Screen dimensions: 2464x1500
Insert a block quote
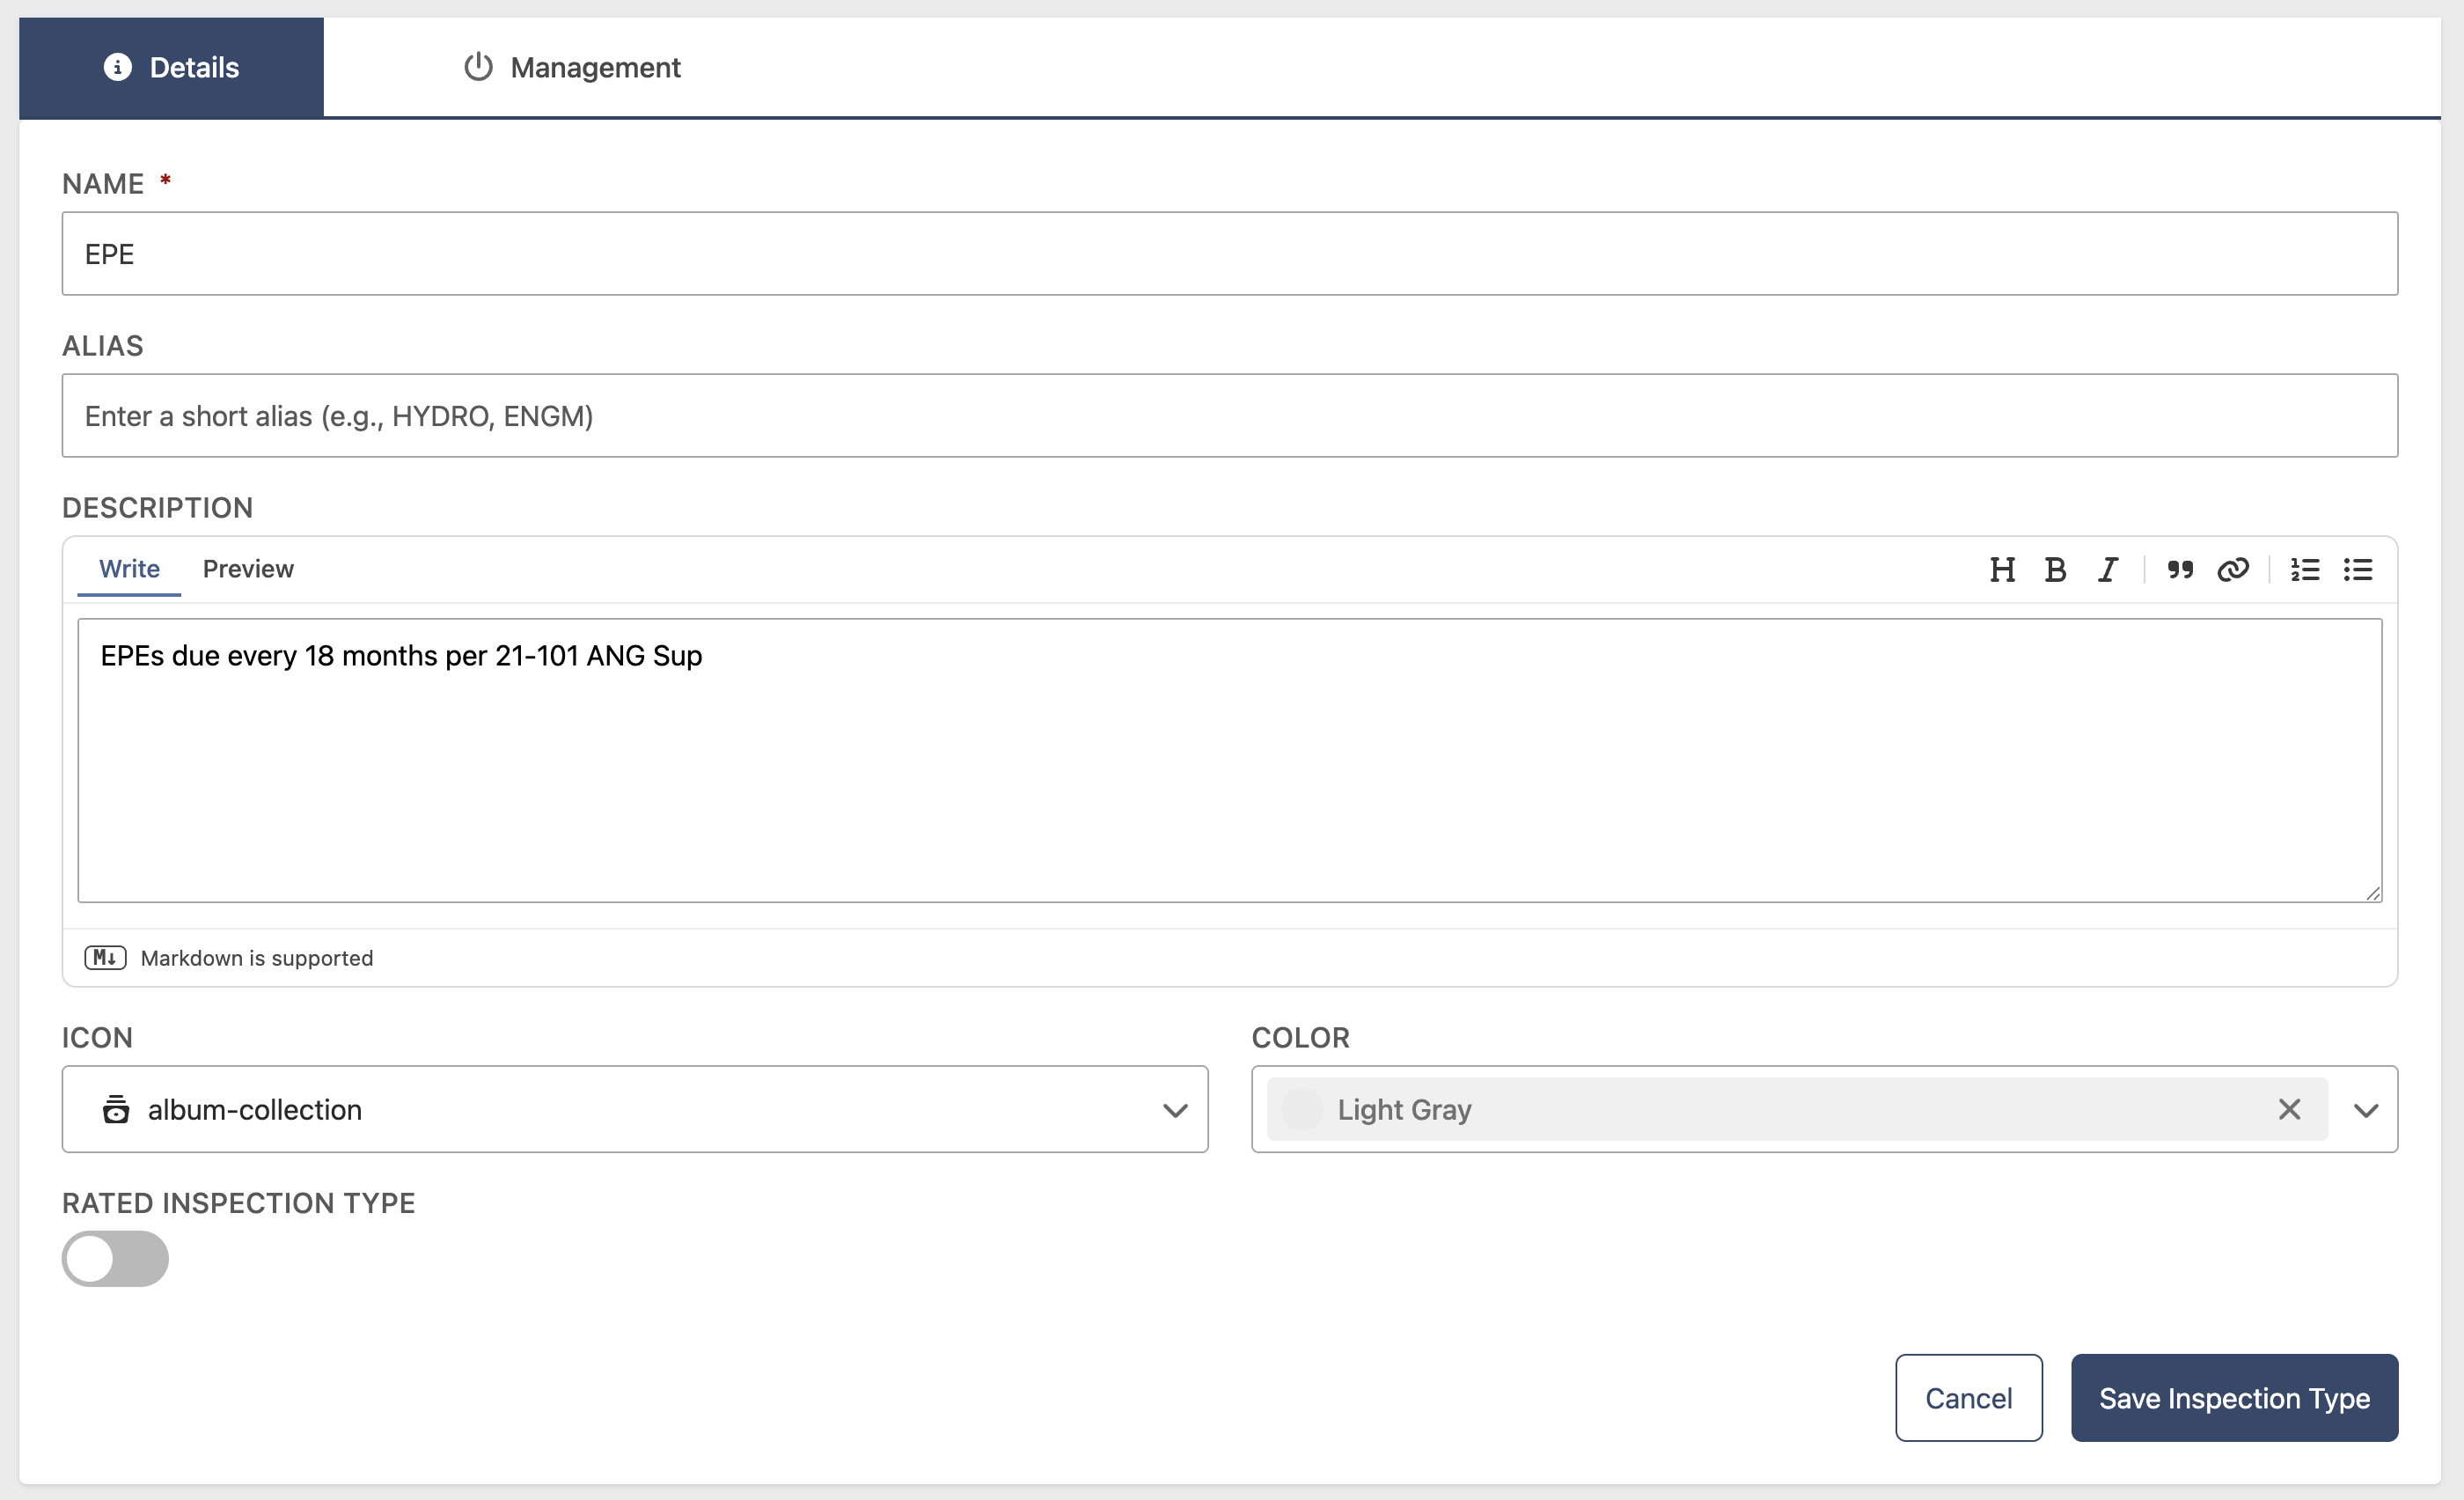click(2180, 570)
